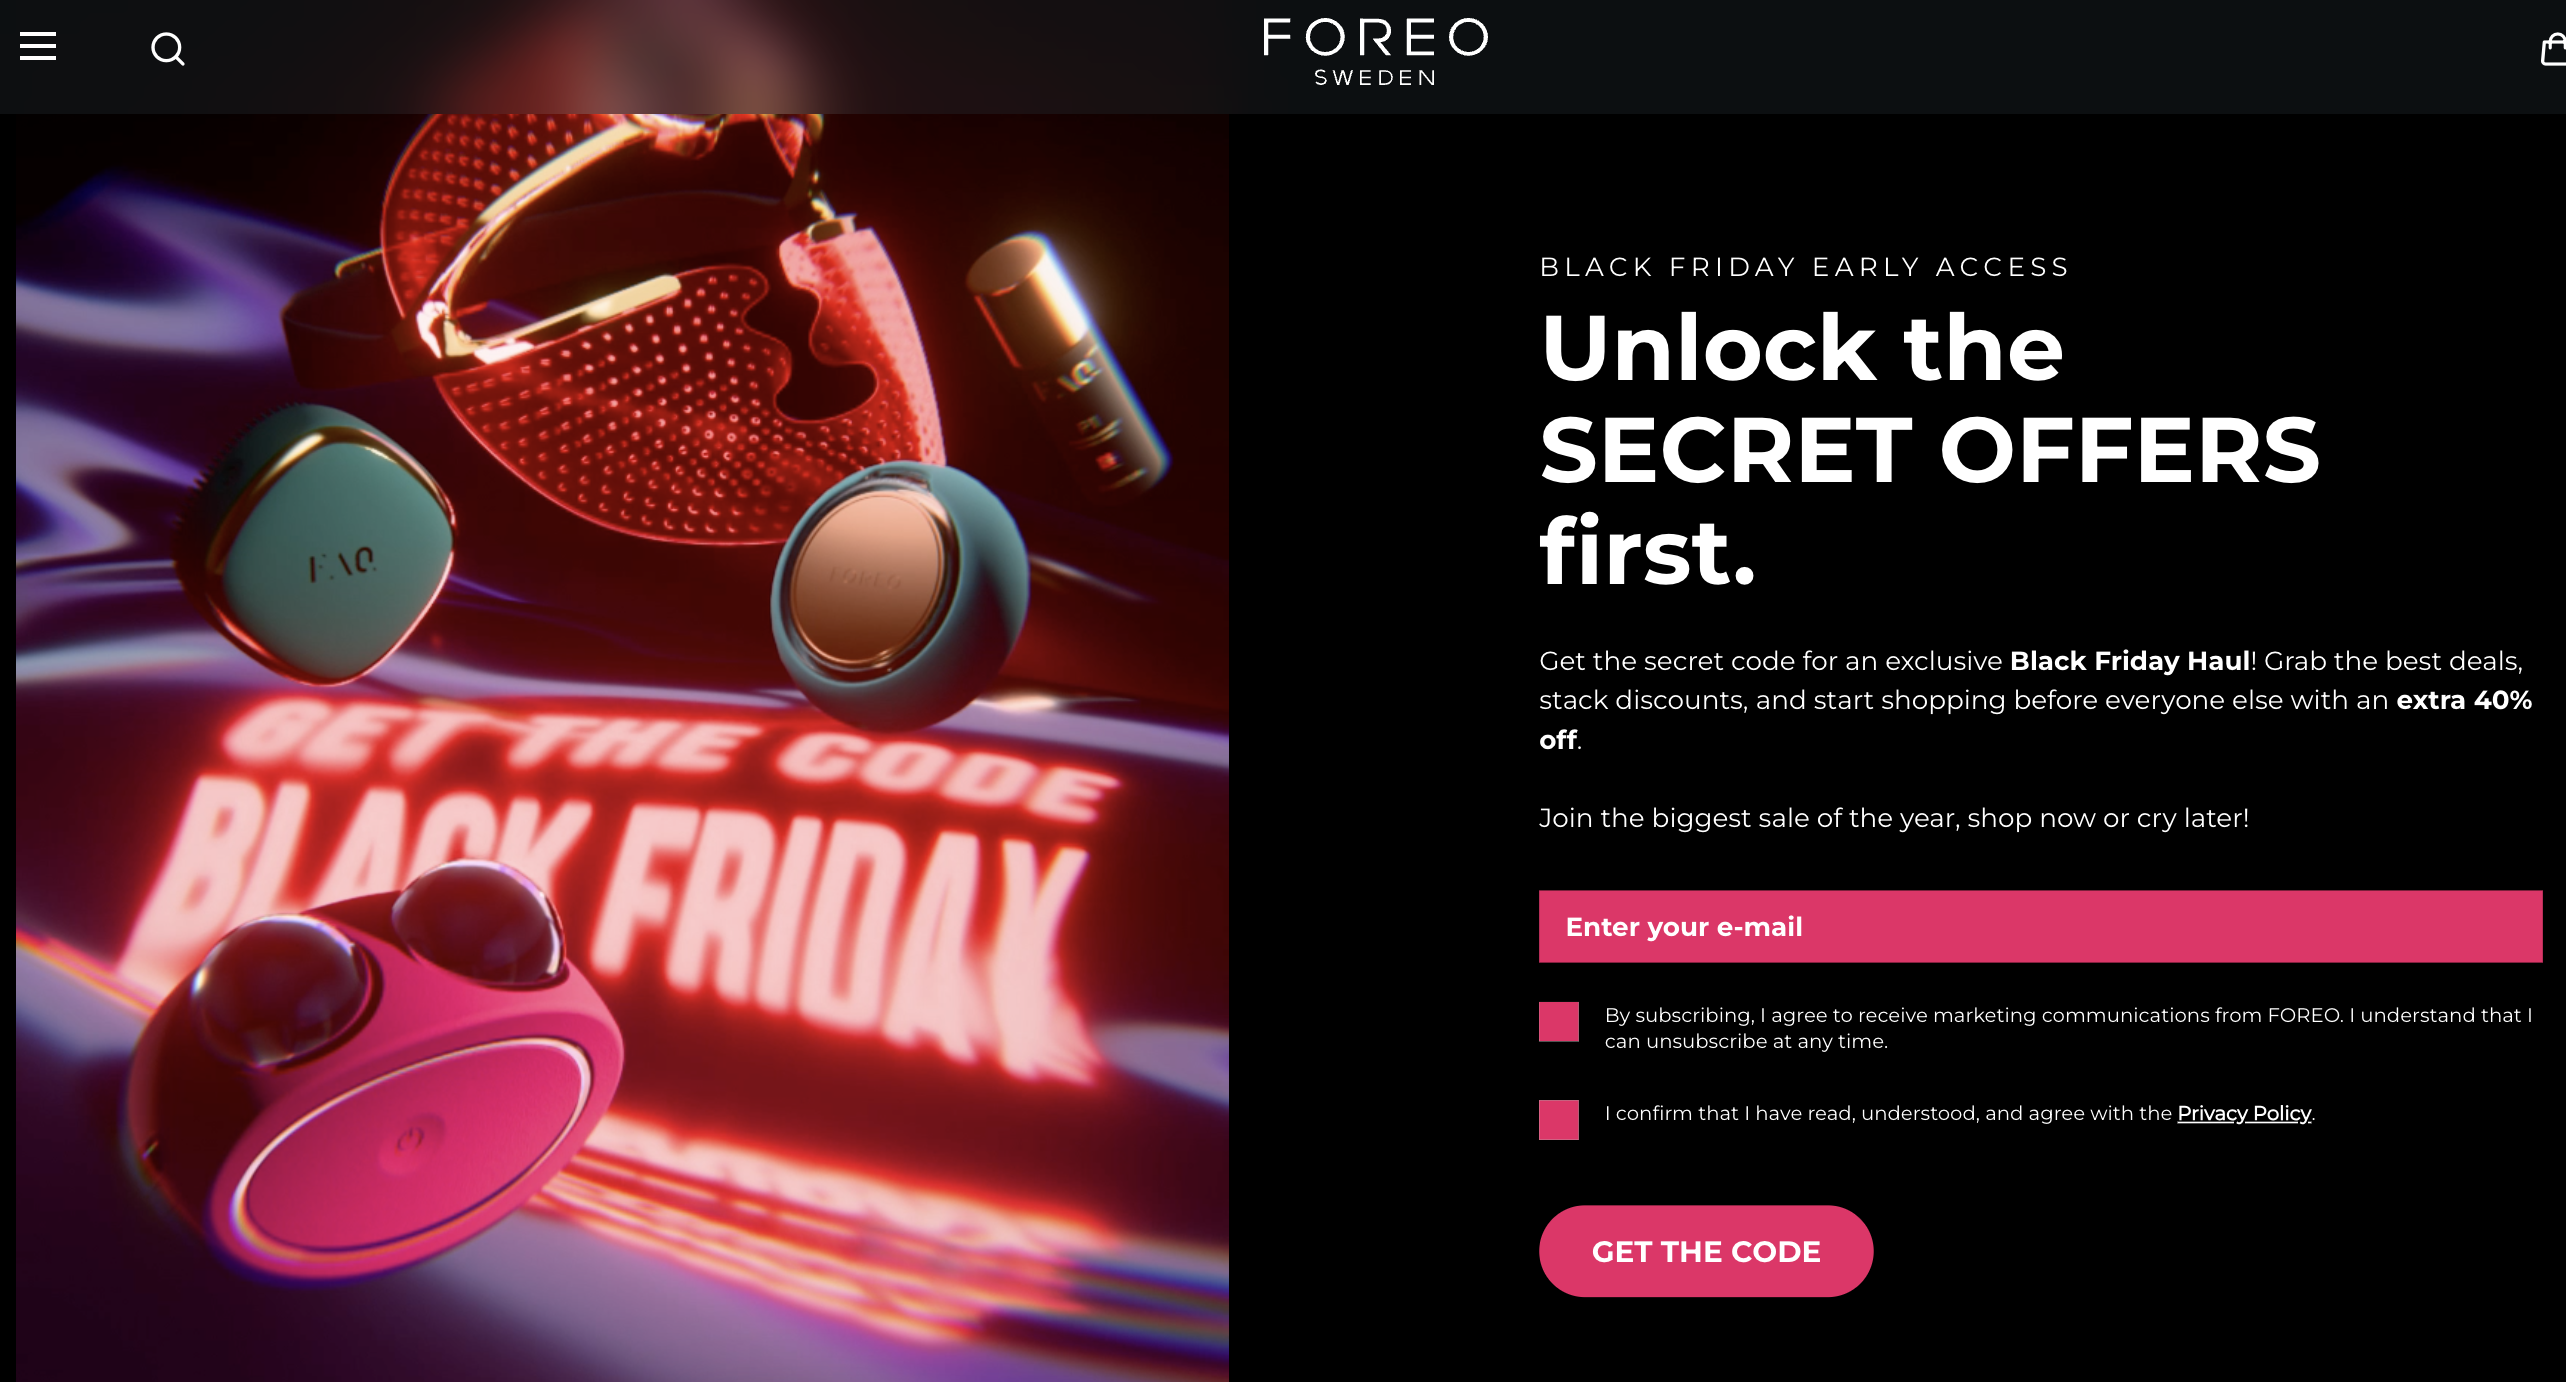Click the 'Unlock the SECRET OFFERS first' headline
This screenshot has width=2566, height=1382.
tap(1929, 449)
